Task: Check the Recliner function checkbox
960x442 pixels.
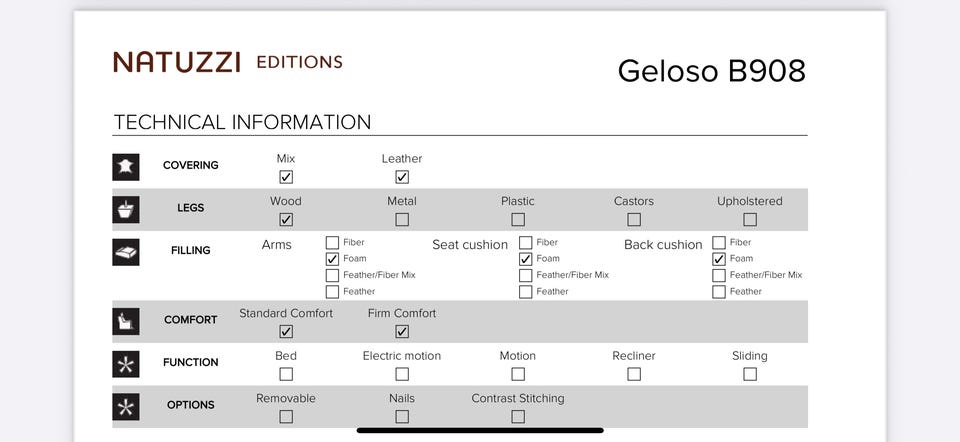Action: point(634,374)
